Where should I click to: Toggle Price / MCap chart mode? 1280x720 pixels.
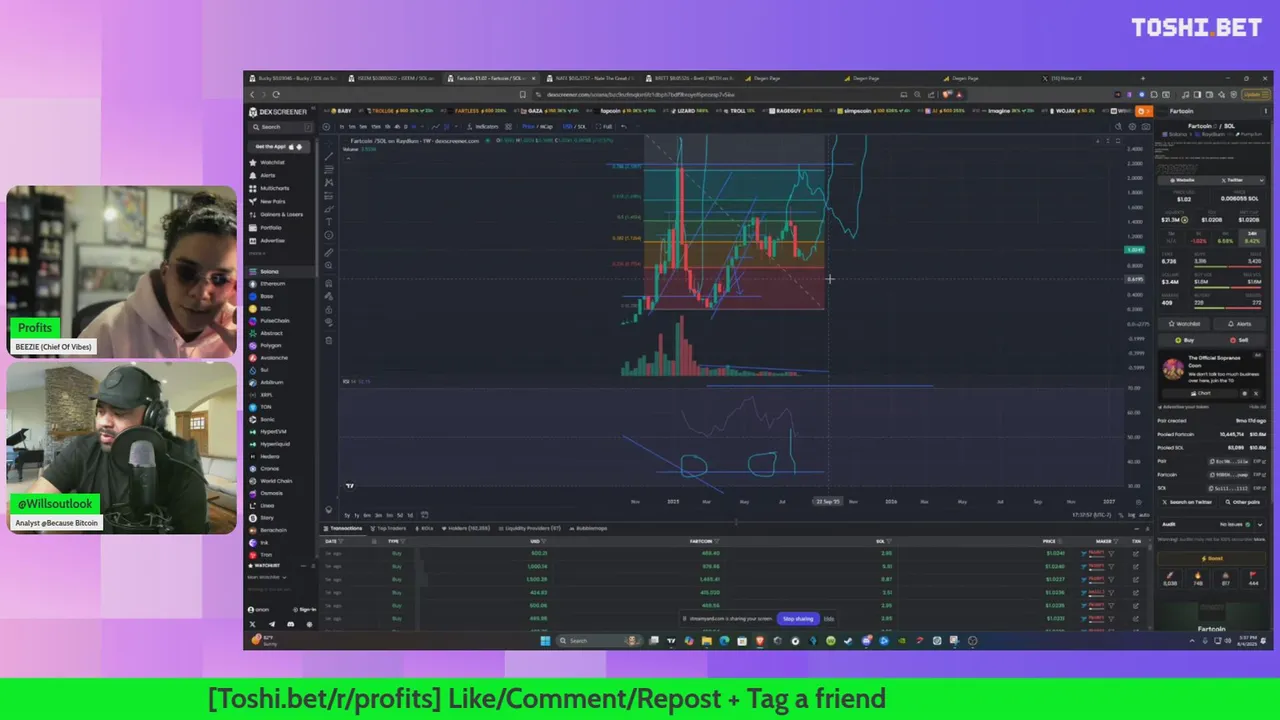[x=538, y=127]
